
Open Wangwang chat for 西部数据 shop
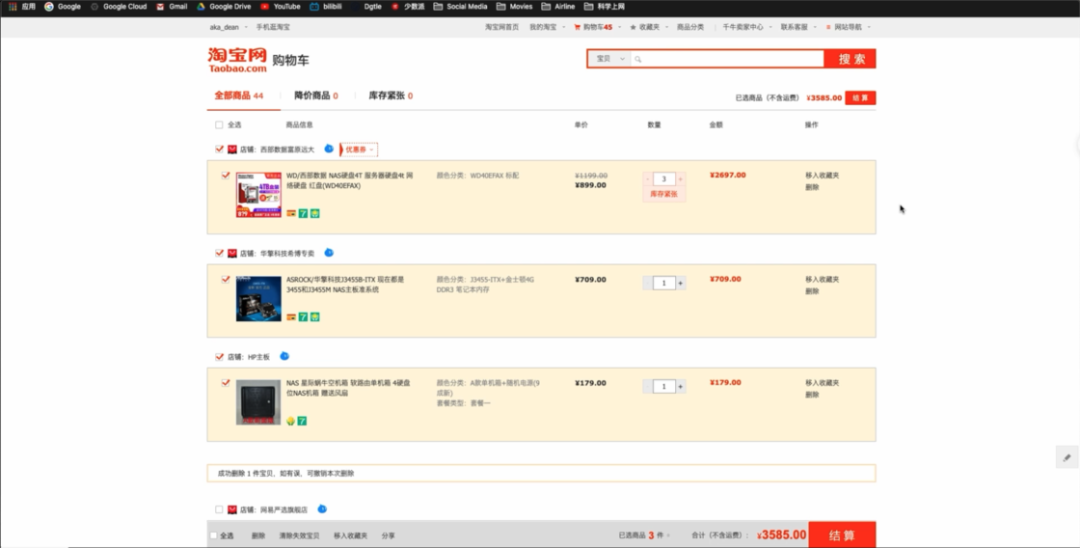[329, 149]
